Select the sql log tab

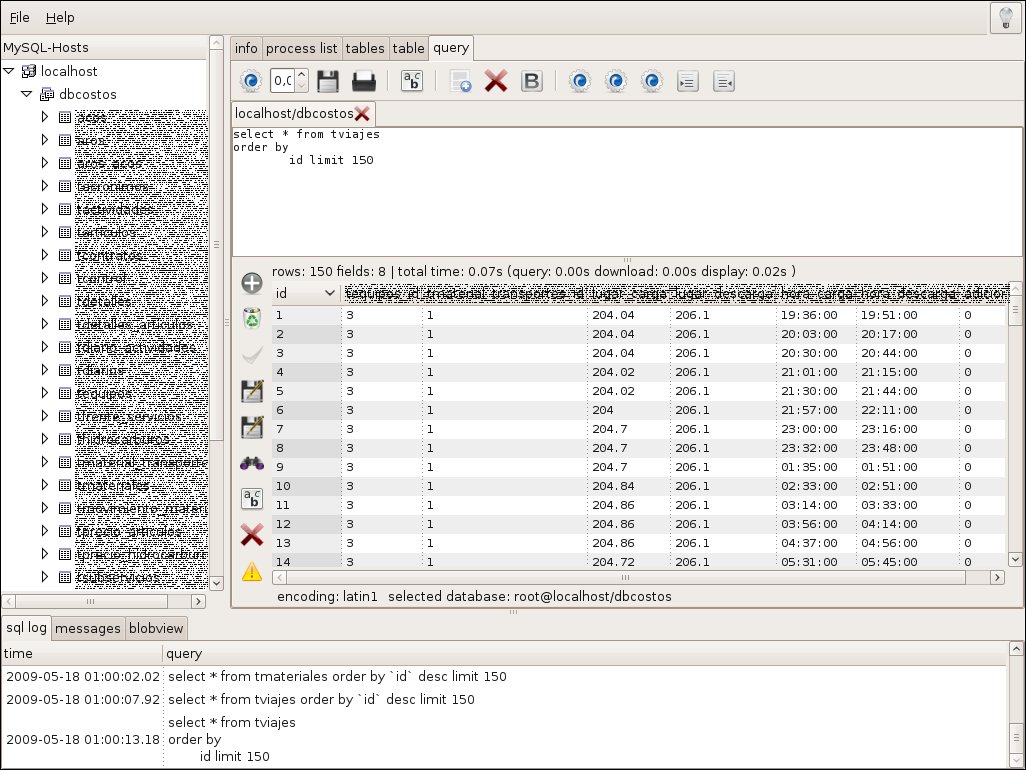(26, 627)
